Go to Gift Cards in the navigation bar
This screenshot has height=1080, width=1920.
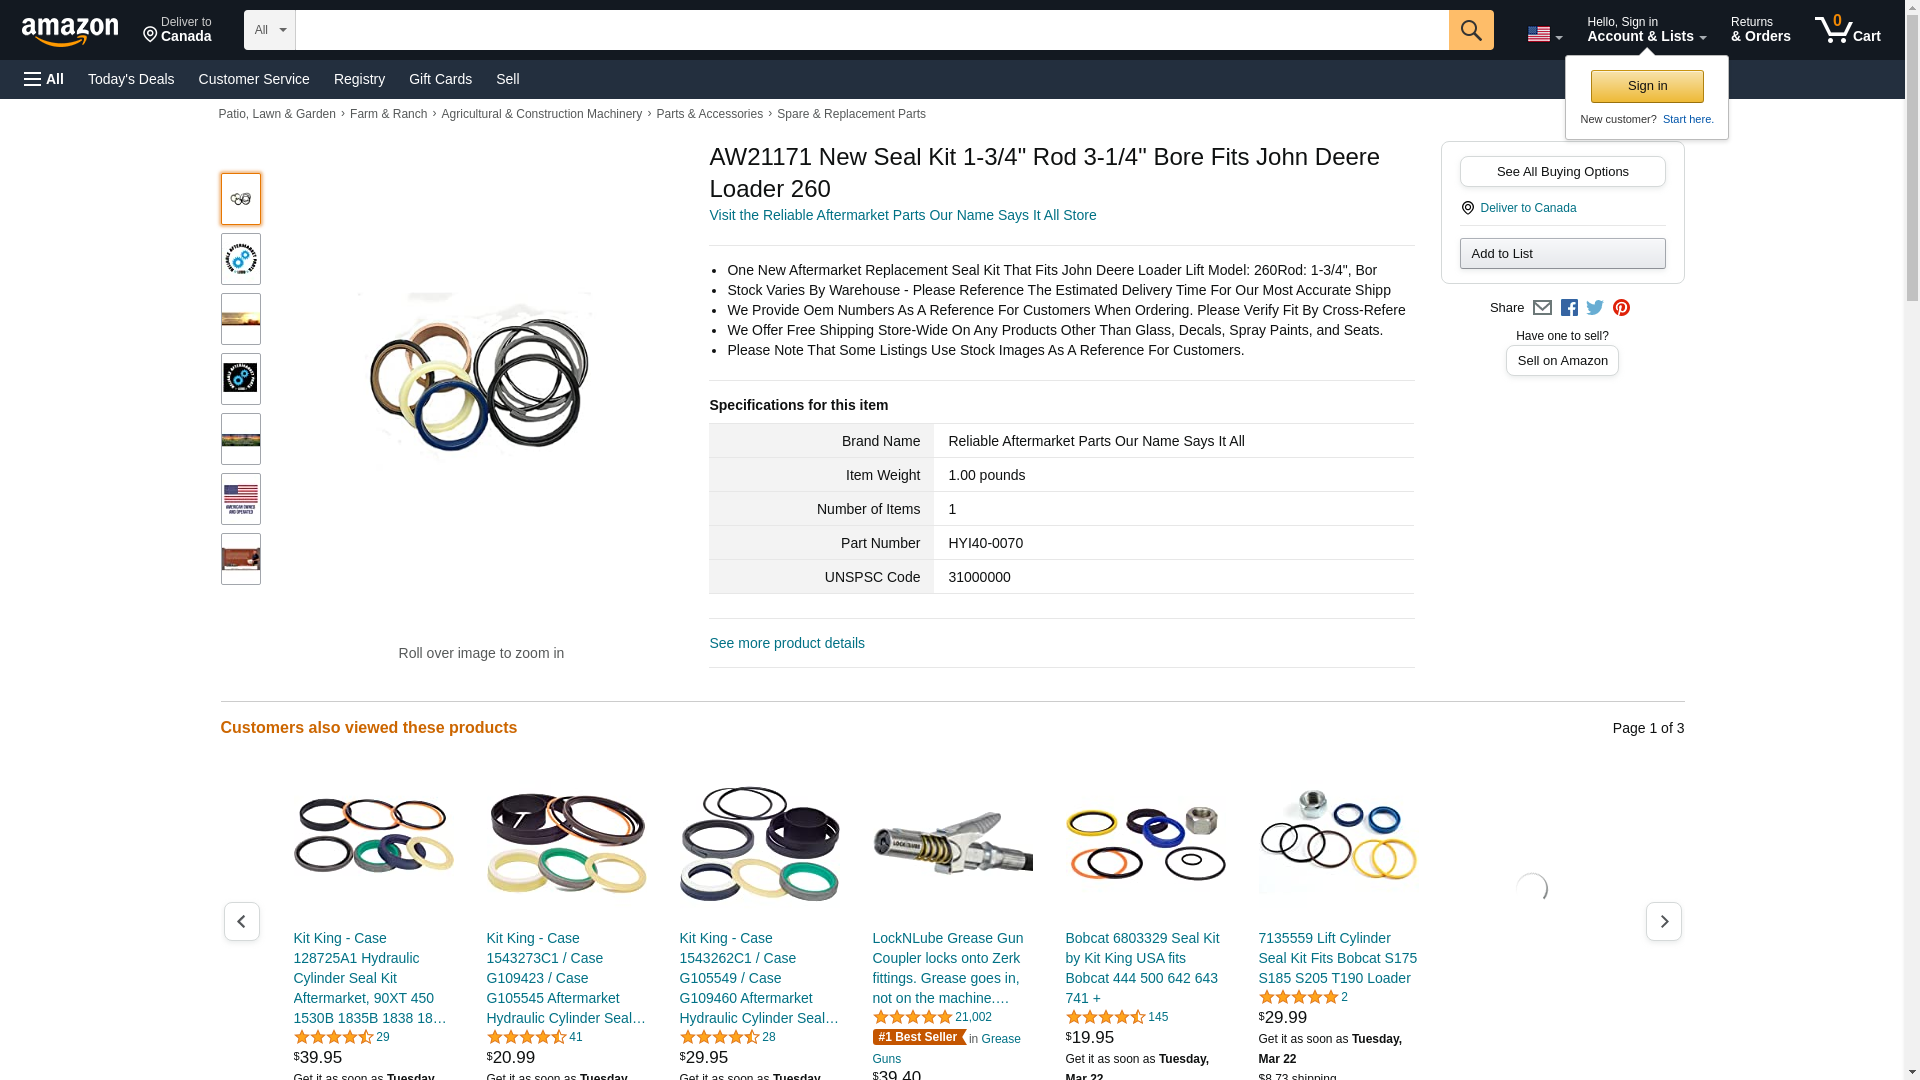click(x=440, y=79)
